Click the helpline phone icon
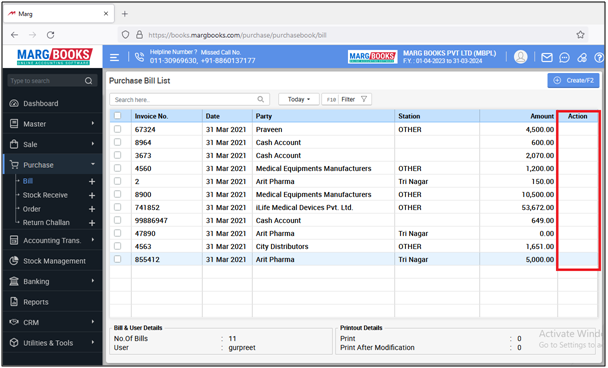 click(139, 57)
